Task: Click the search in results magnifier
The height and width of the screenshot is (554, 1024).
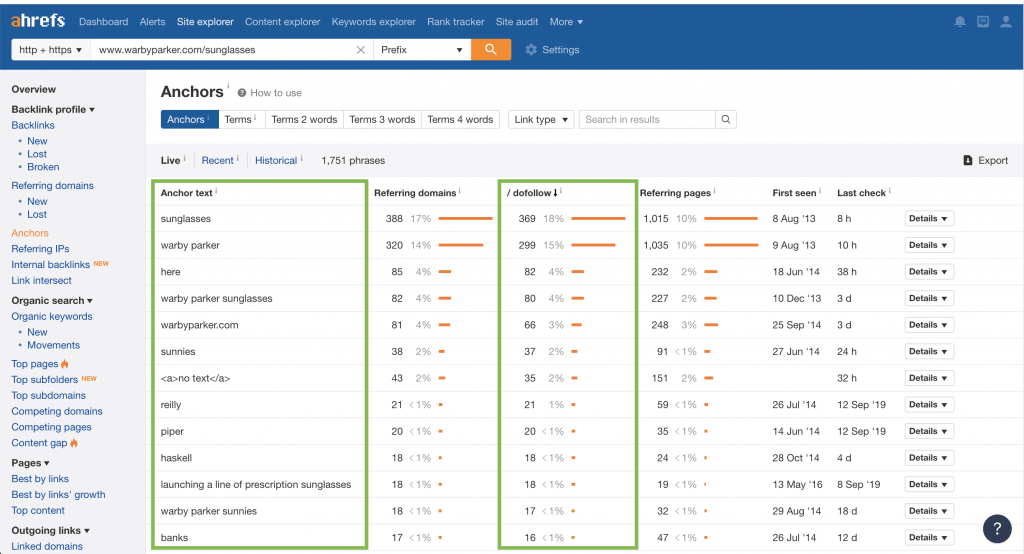Action: [726, 120]
